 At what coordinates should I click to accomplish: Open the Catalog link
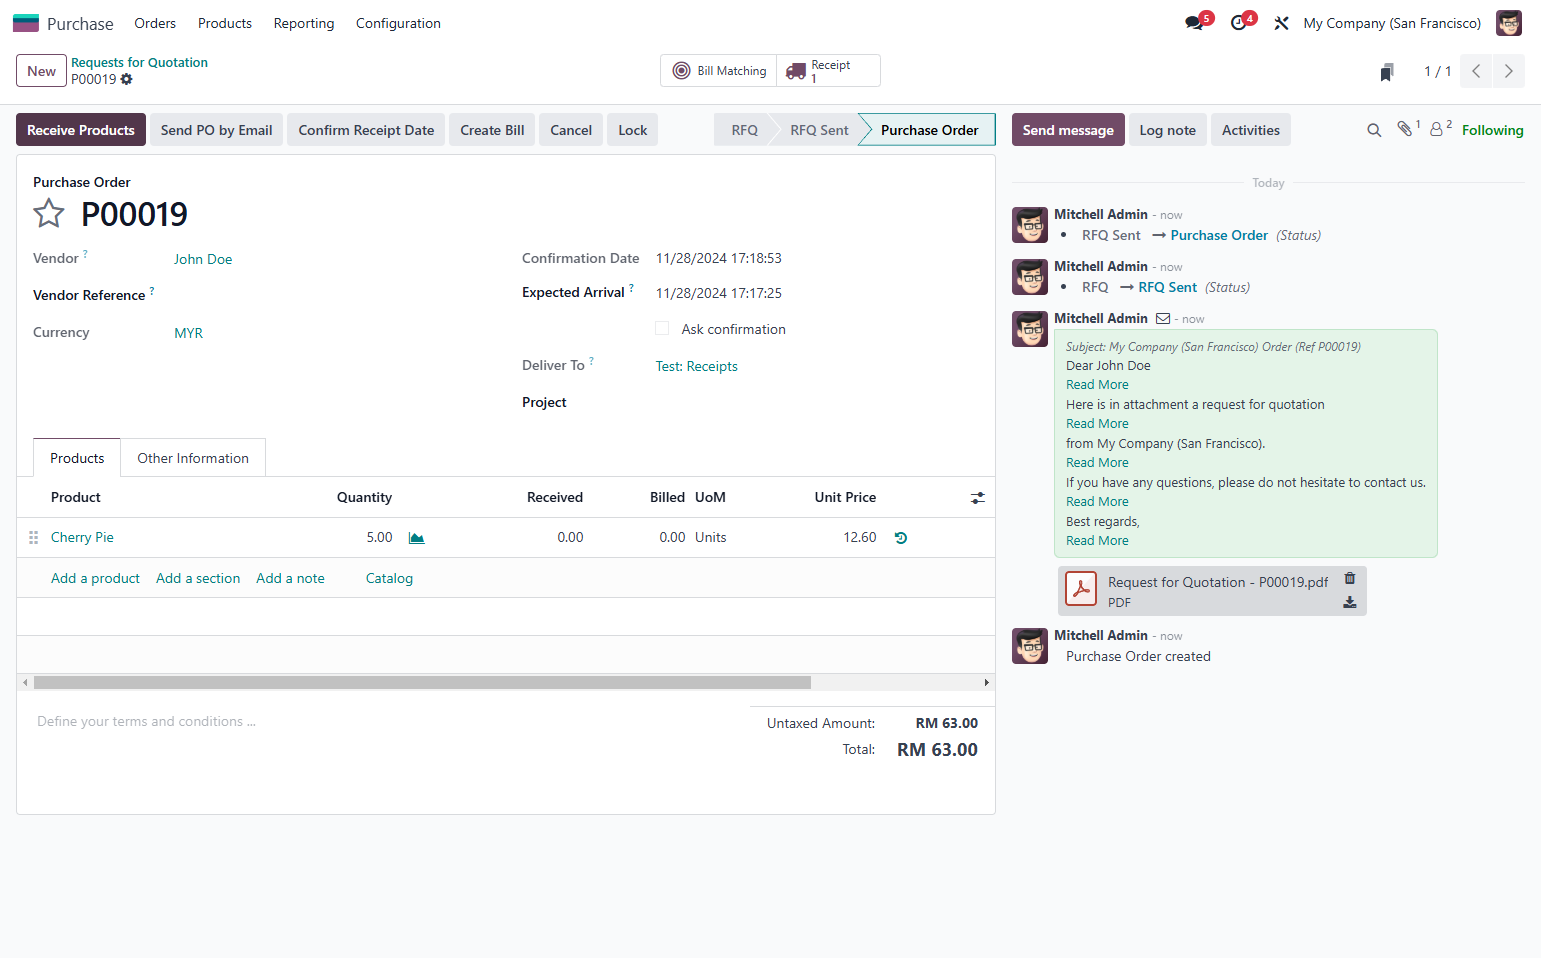click(389, 578)
